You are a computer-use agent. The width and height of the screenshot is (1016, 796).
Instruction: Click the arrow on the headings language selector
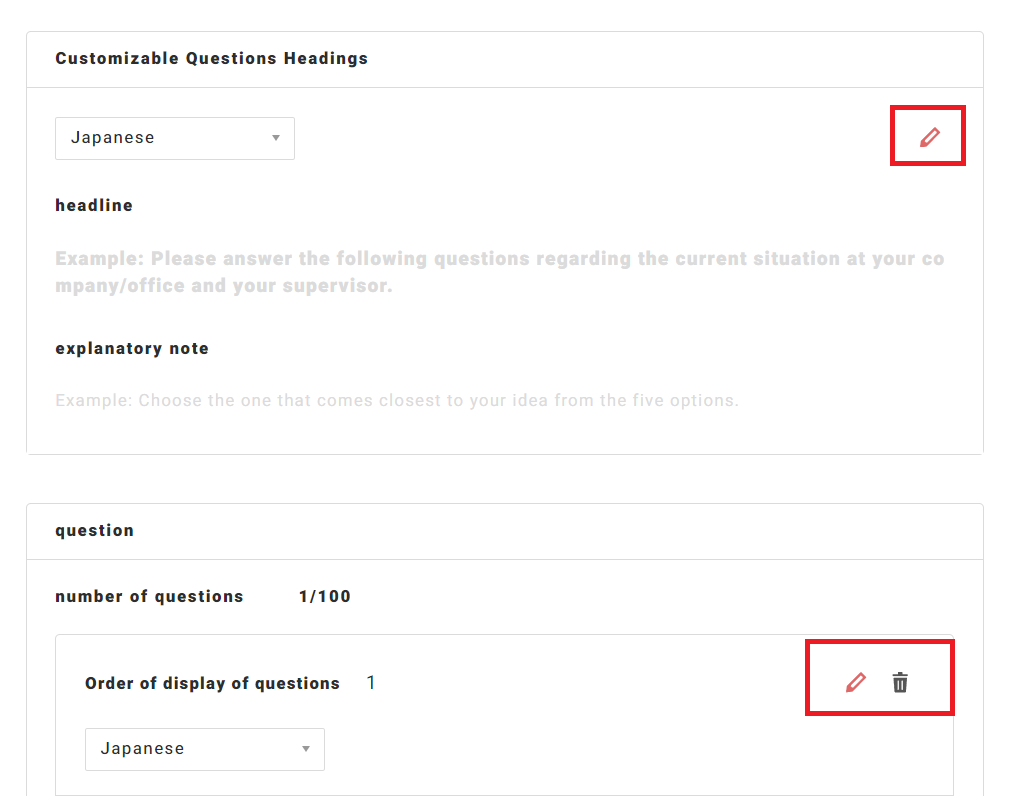[276, 138]
